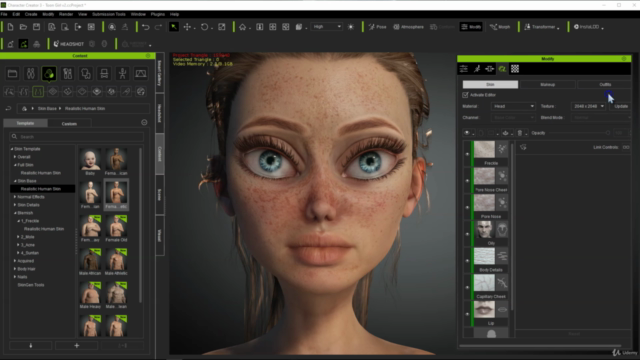The width and height of the screenshot is (640, 360).
Task: Open the Texture size dropdown 2048 x 2048
Action: (x=588, y=106)
